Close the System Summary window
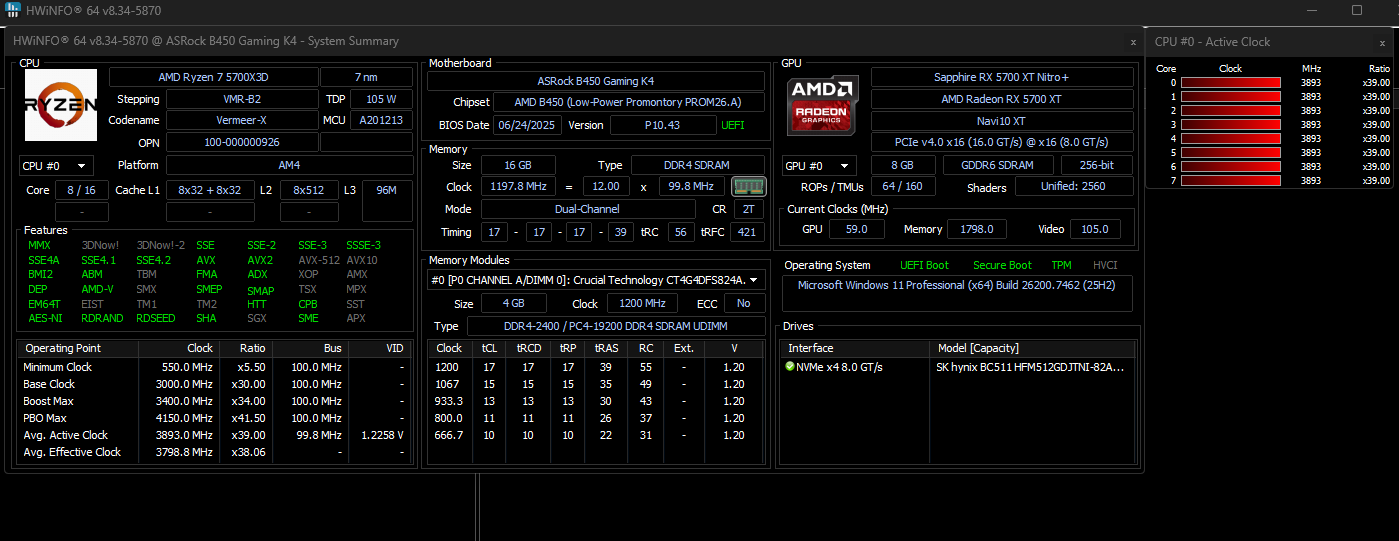1399x541 pixels. [x=1132, y=42]
